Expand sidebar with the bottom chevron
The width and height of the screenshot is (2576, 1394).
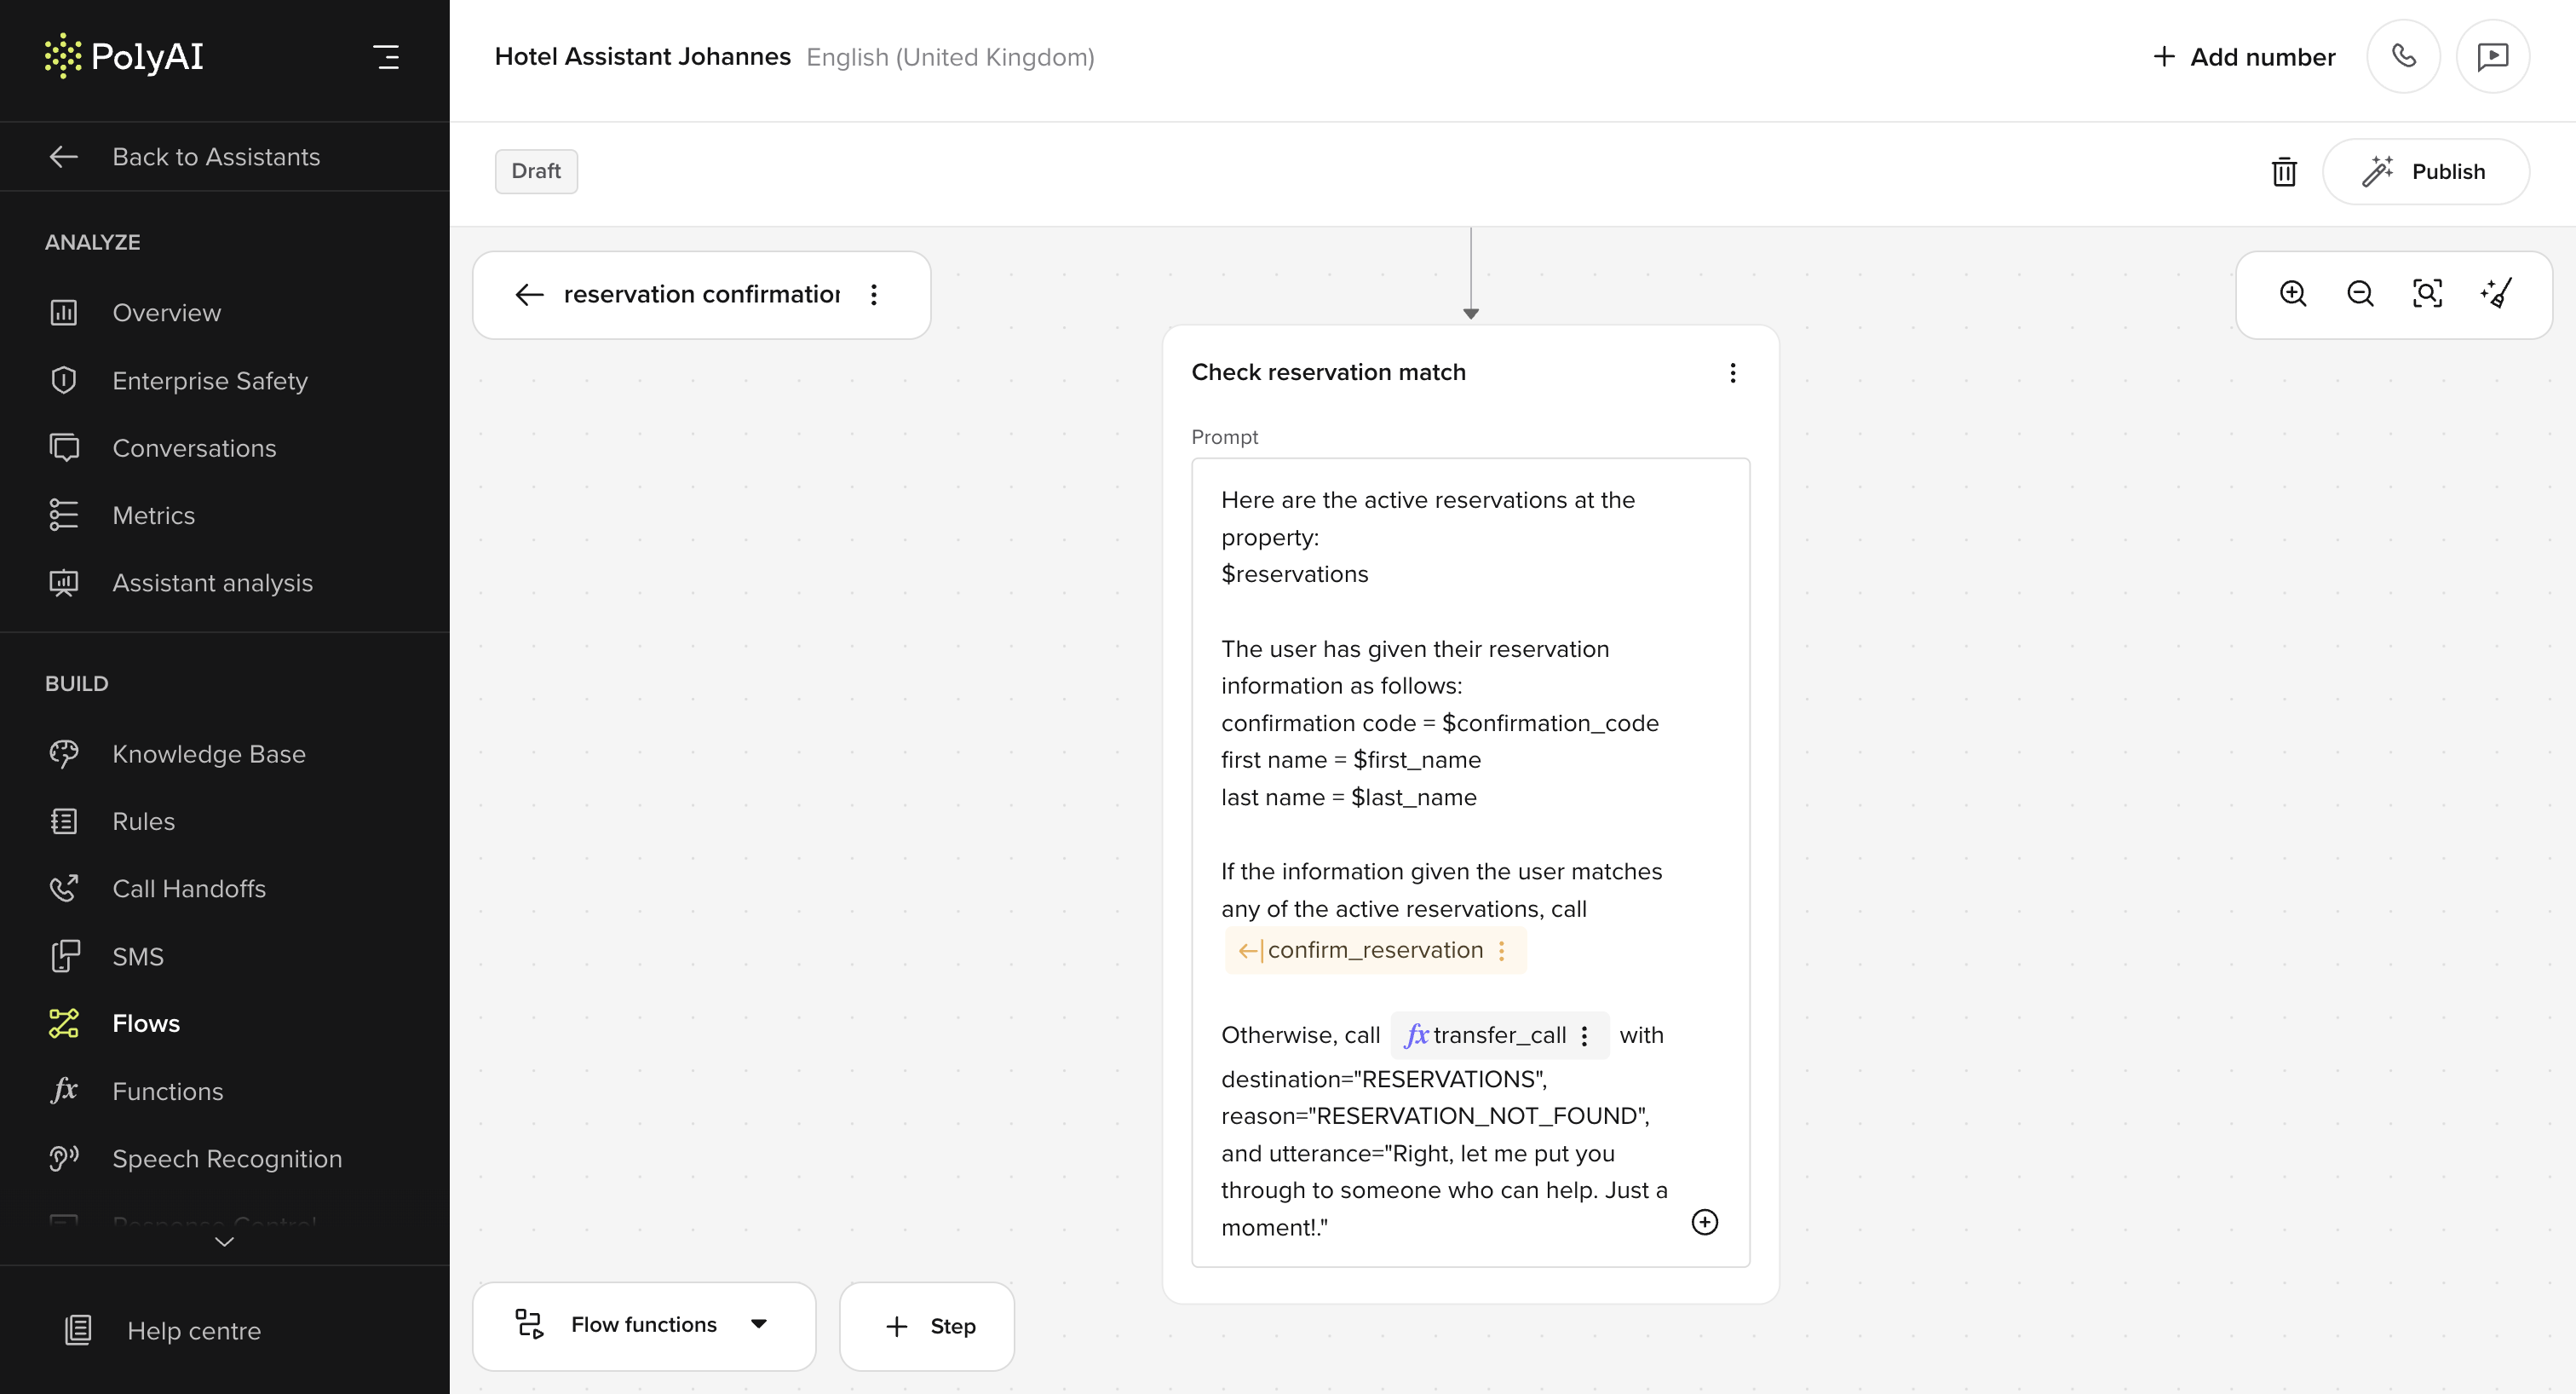coord(224,1242)
